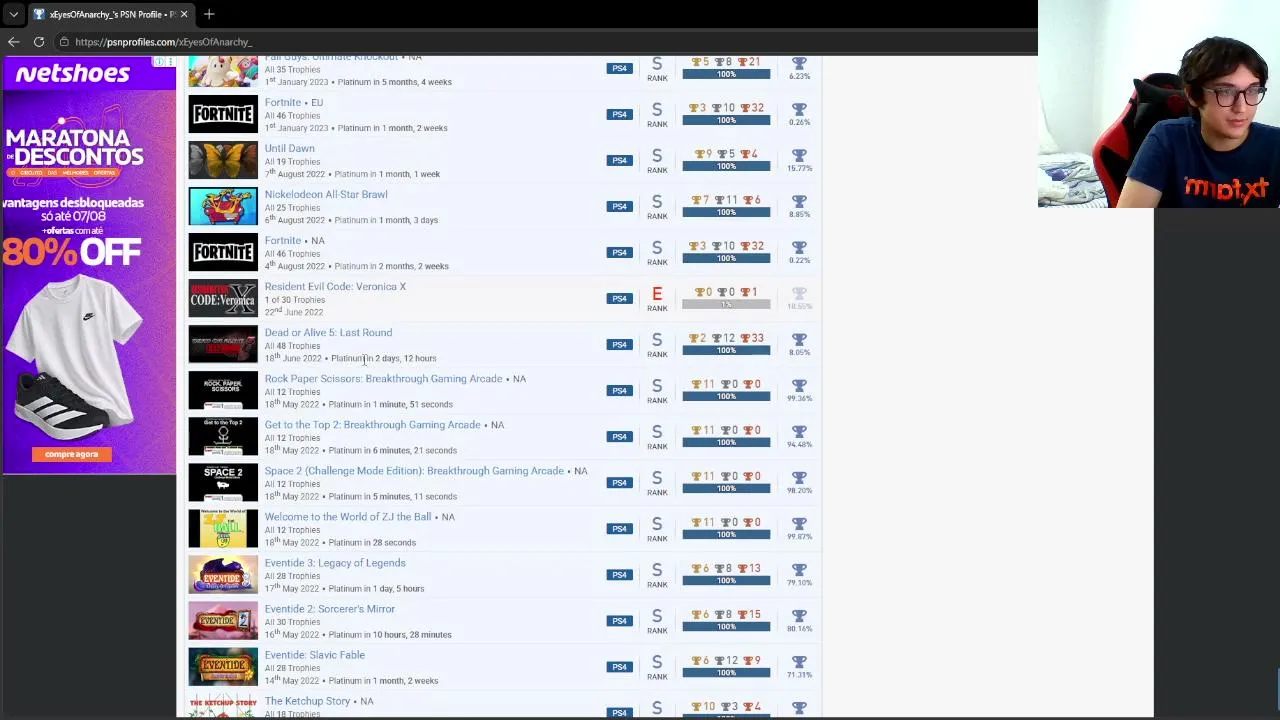Open Eventide 2: Sorcerer's Mirror link
This screenshot has width=1280, height=720.
[329, 608]
